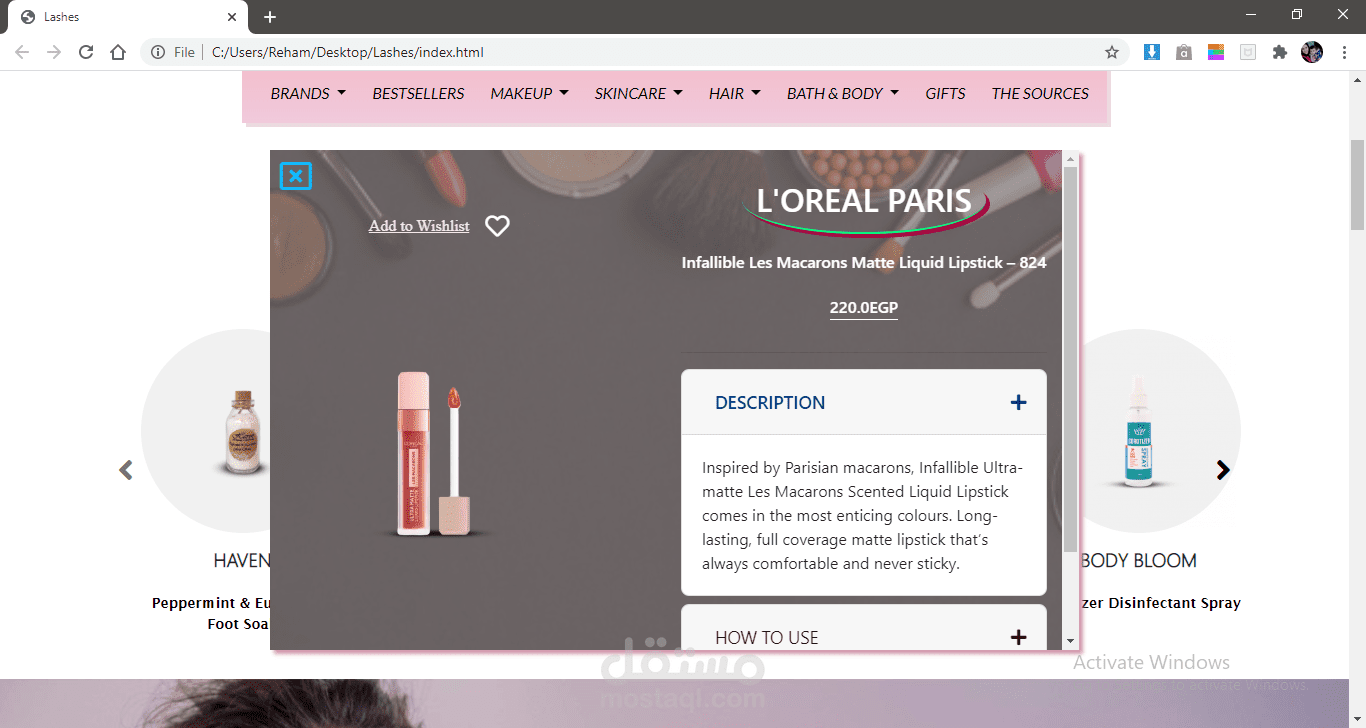
Task: Open the BATH & BODY dropdown
Action: (842, 94)
